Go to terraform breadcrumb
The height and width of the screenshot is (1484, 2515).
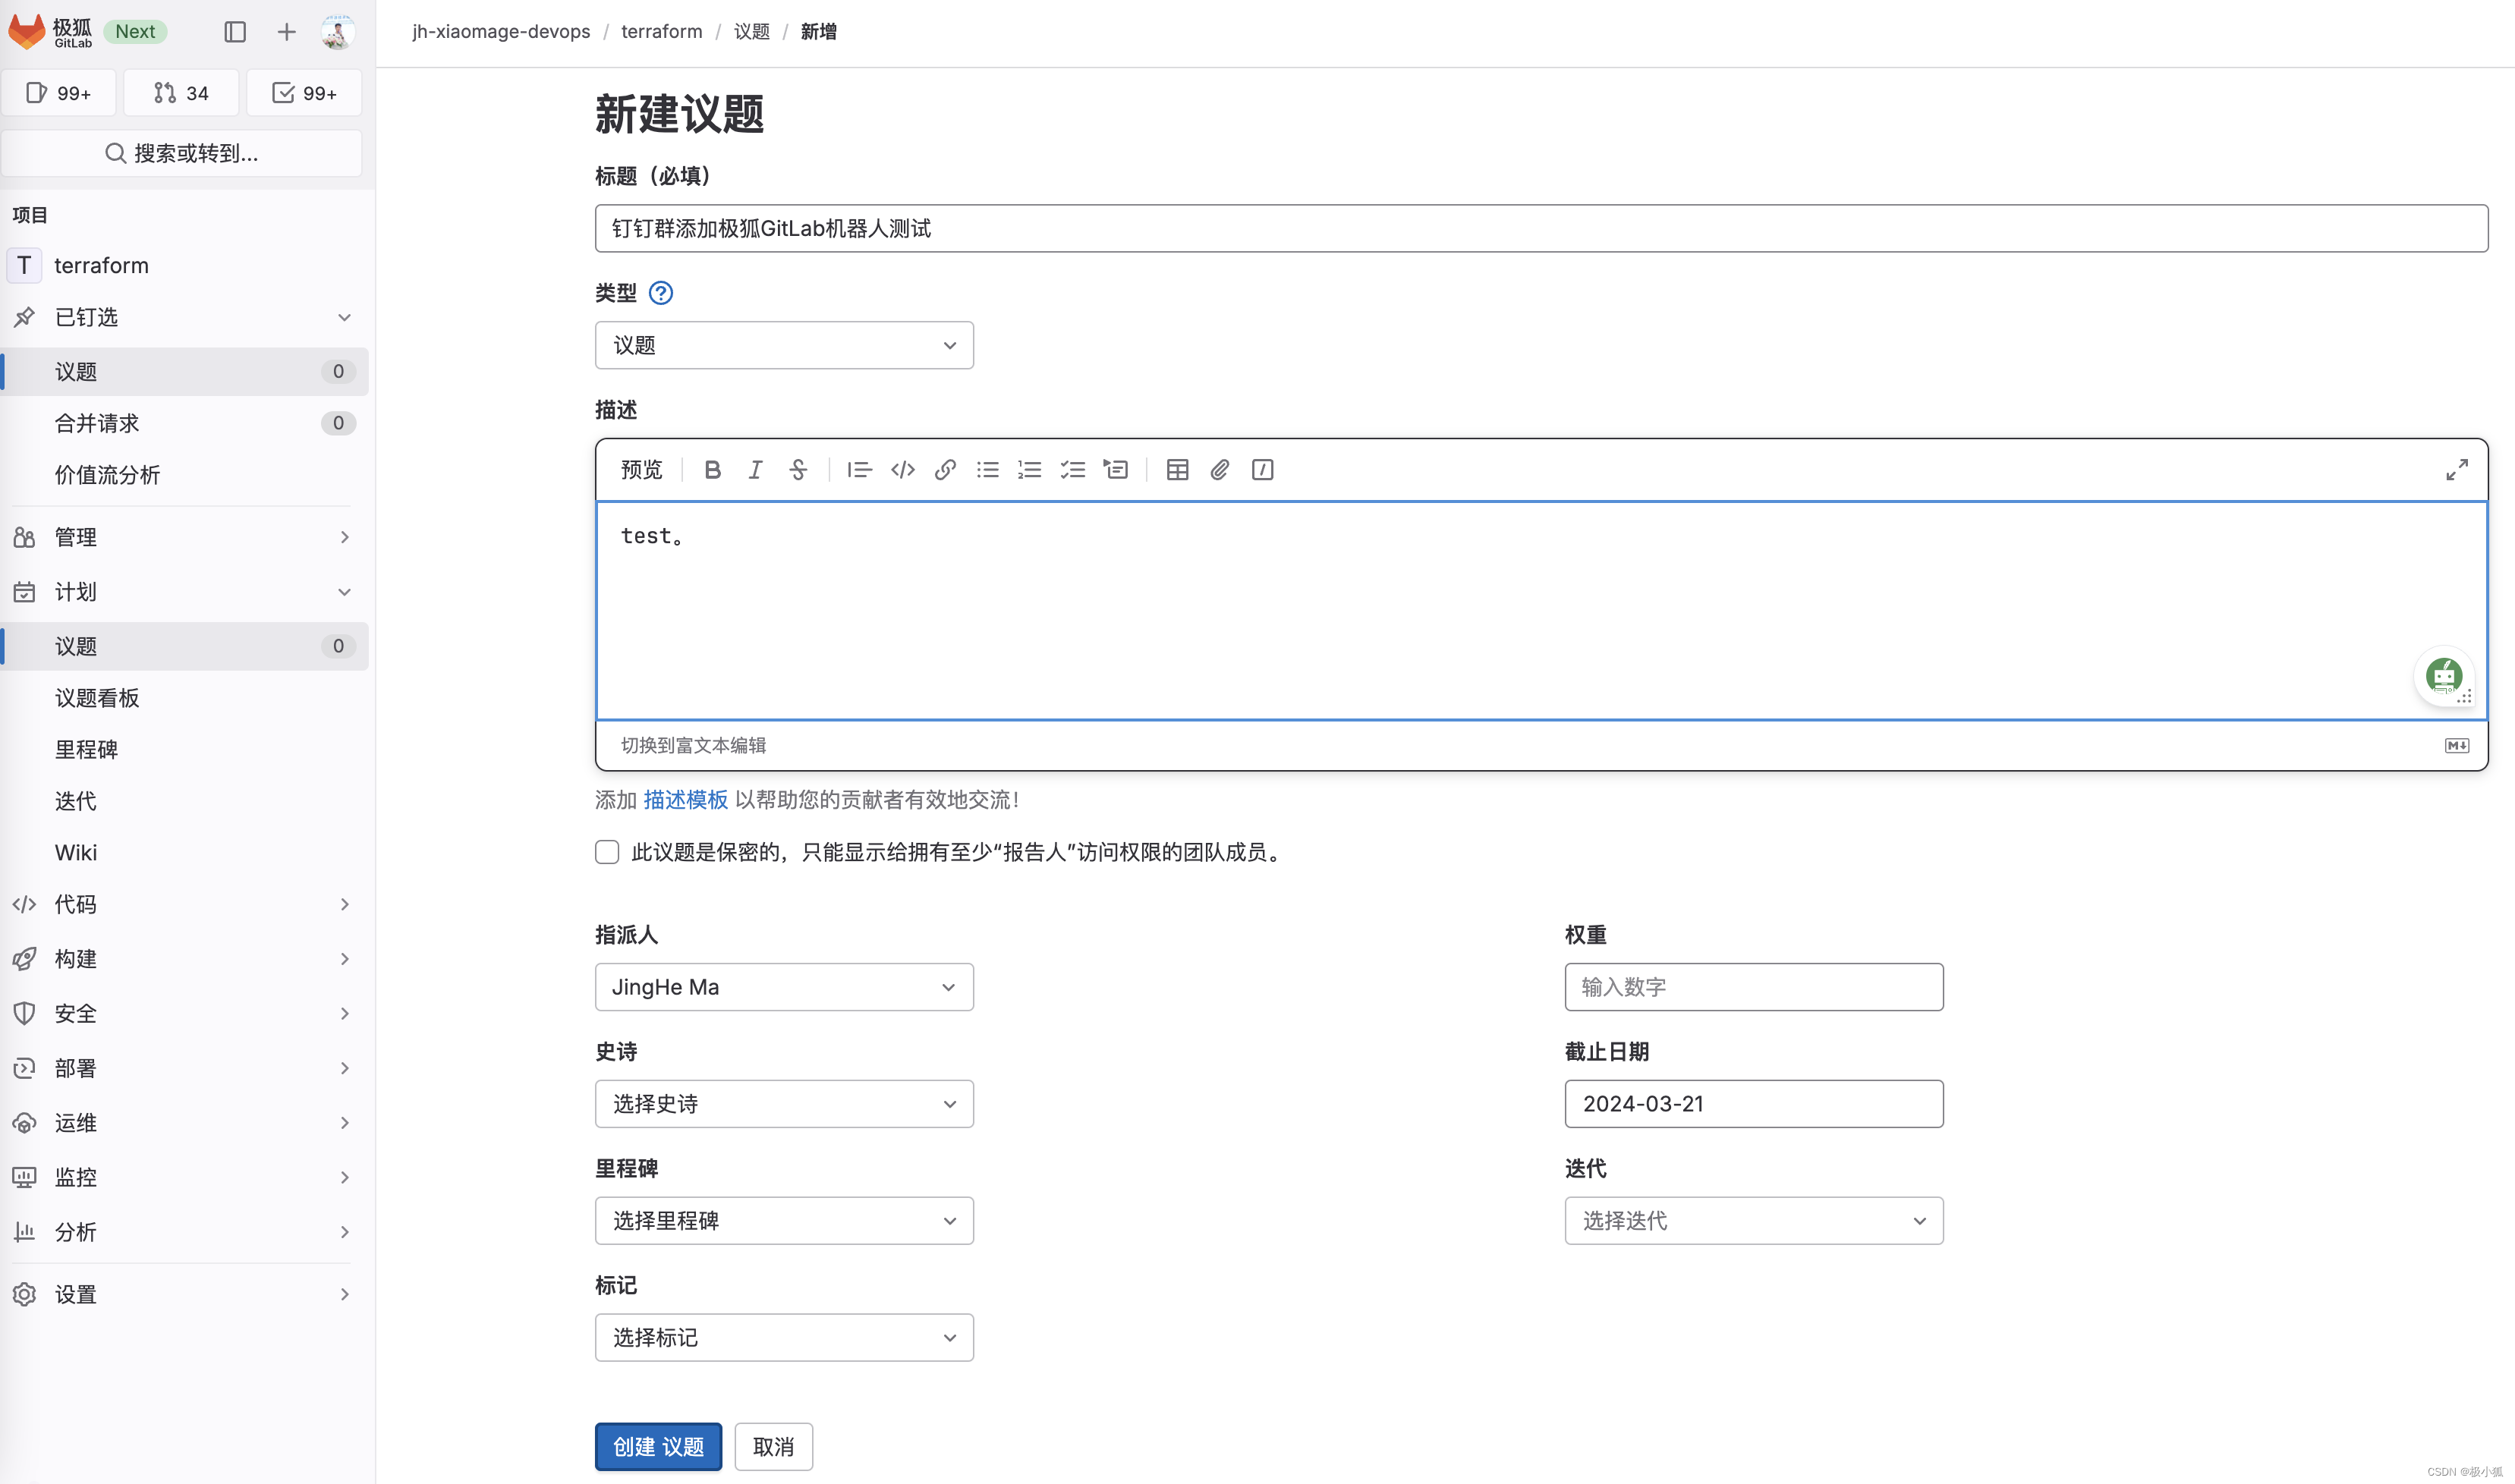coord(662,32)
